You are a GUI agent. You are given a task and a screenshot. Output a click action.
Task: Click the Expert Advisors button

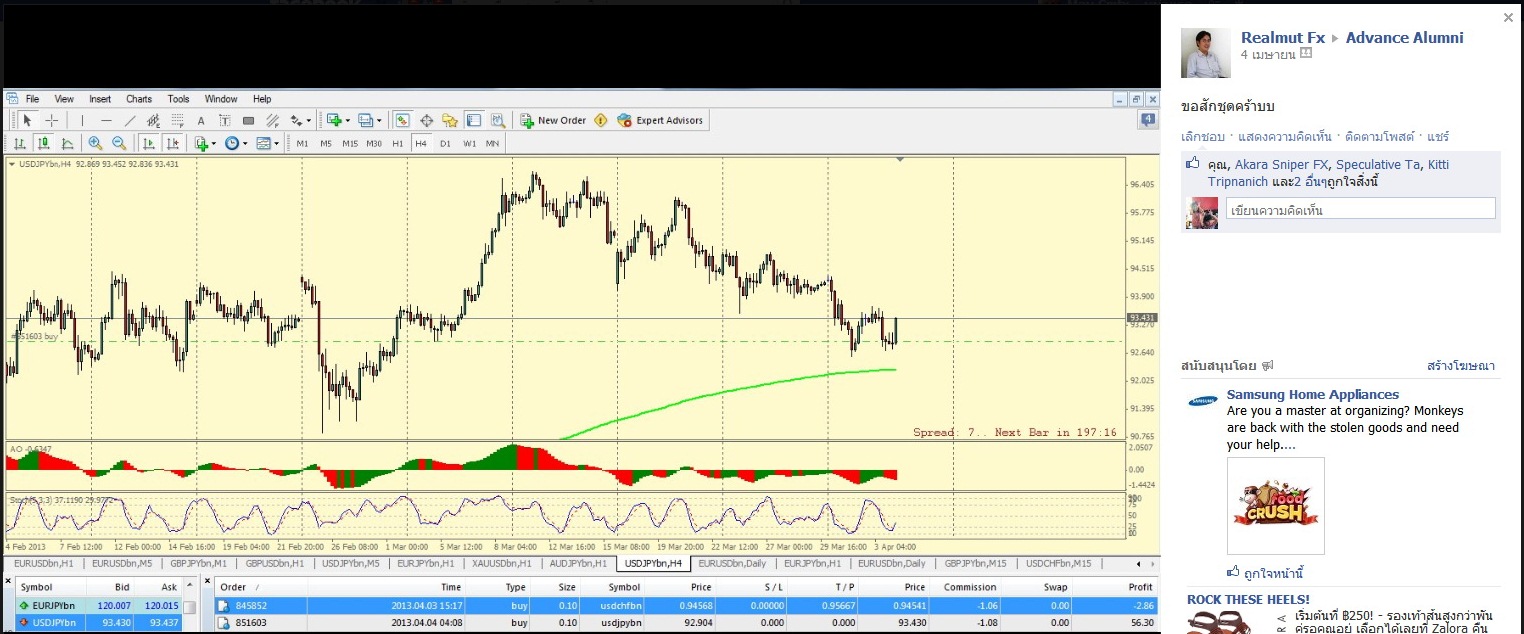[660, 120]
